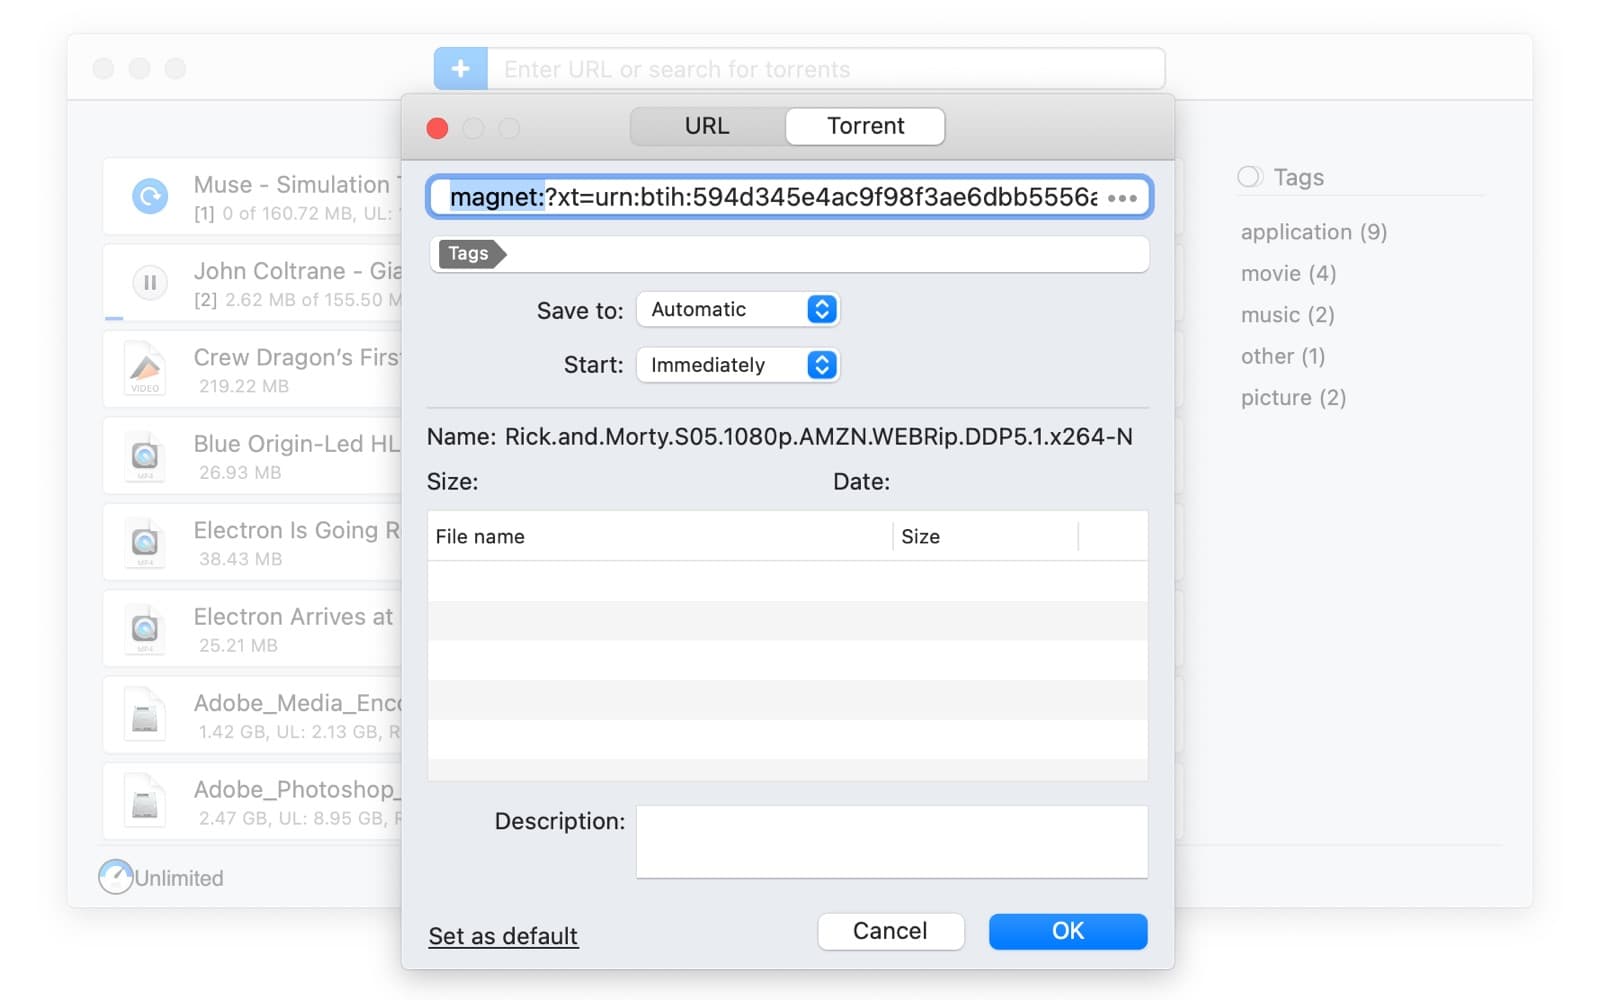Image resolution: width=1600 pixels, height=1000 pixels.
Task: Click the Muse download refresh icon
Action: click(150, 196)
